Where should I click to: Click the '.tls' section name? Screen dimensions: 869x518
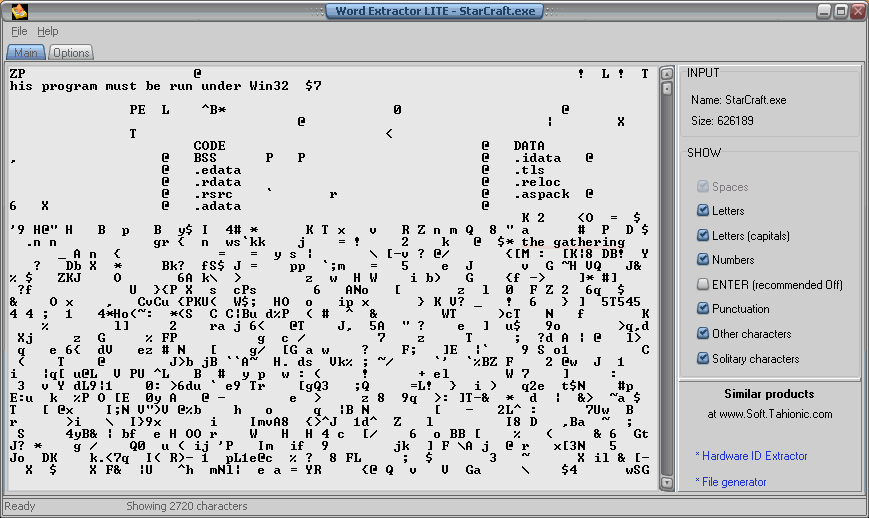coord(529,170)
